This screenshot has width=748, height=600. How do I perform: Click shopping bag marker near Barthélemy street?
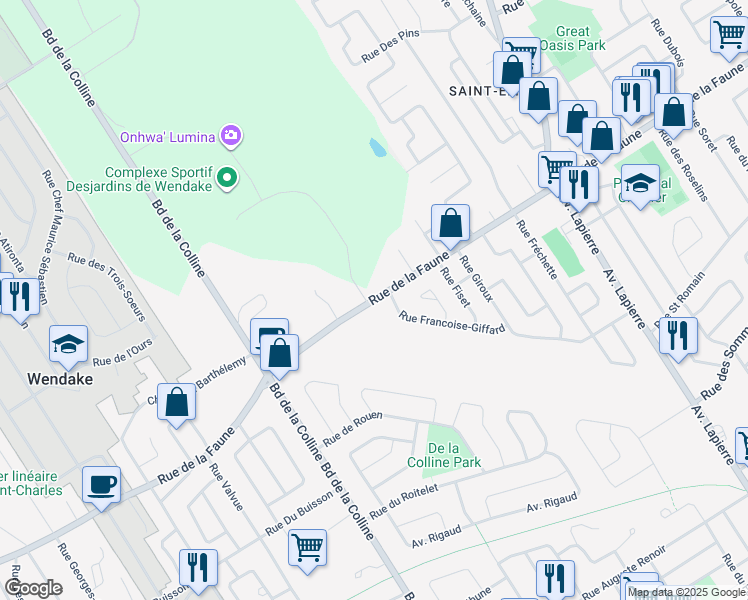pyautogui.click(x=177, y=403)
